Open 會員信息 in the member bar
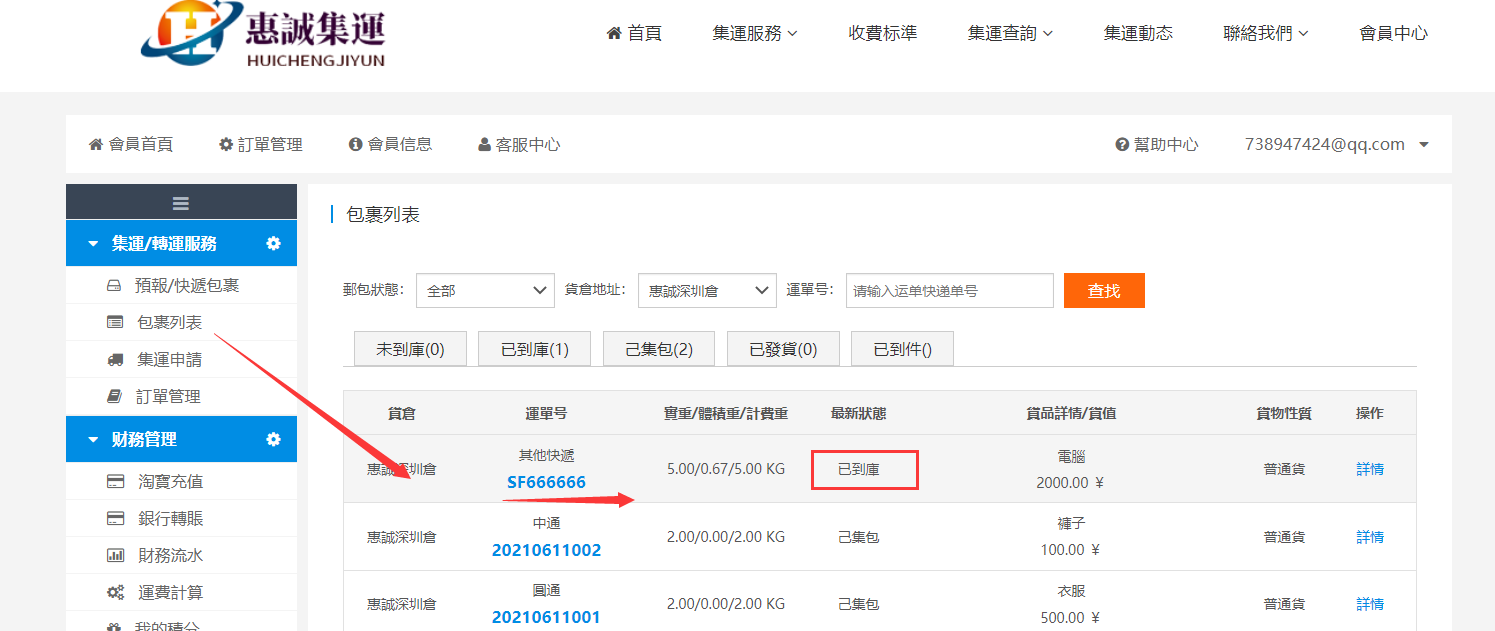 point(390,144)
